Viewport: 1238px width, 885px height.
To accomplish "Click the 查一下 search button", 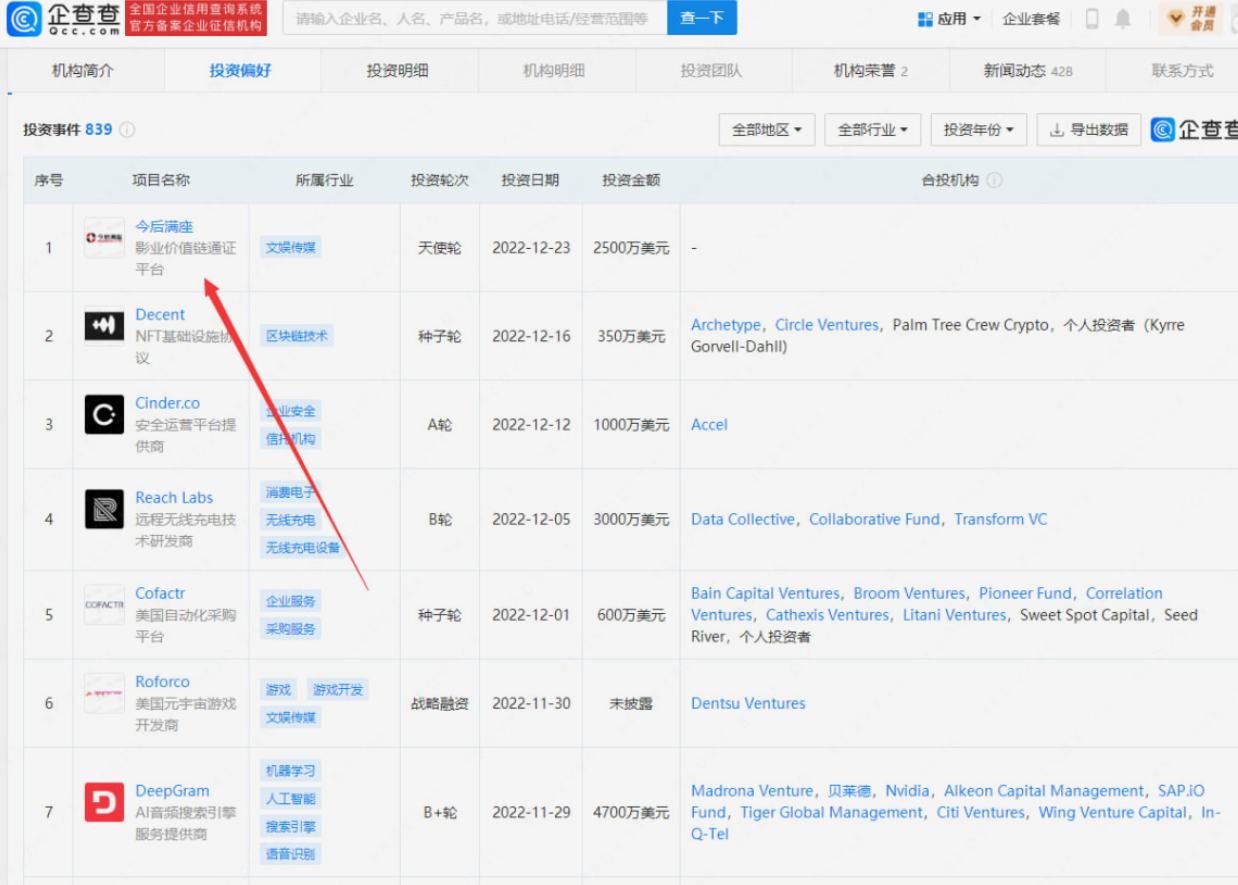I will click(702, 18).
